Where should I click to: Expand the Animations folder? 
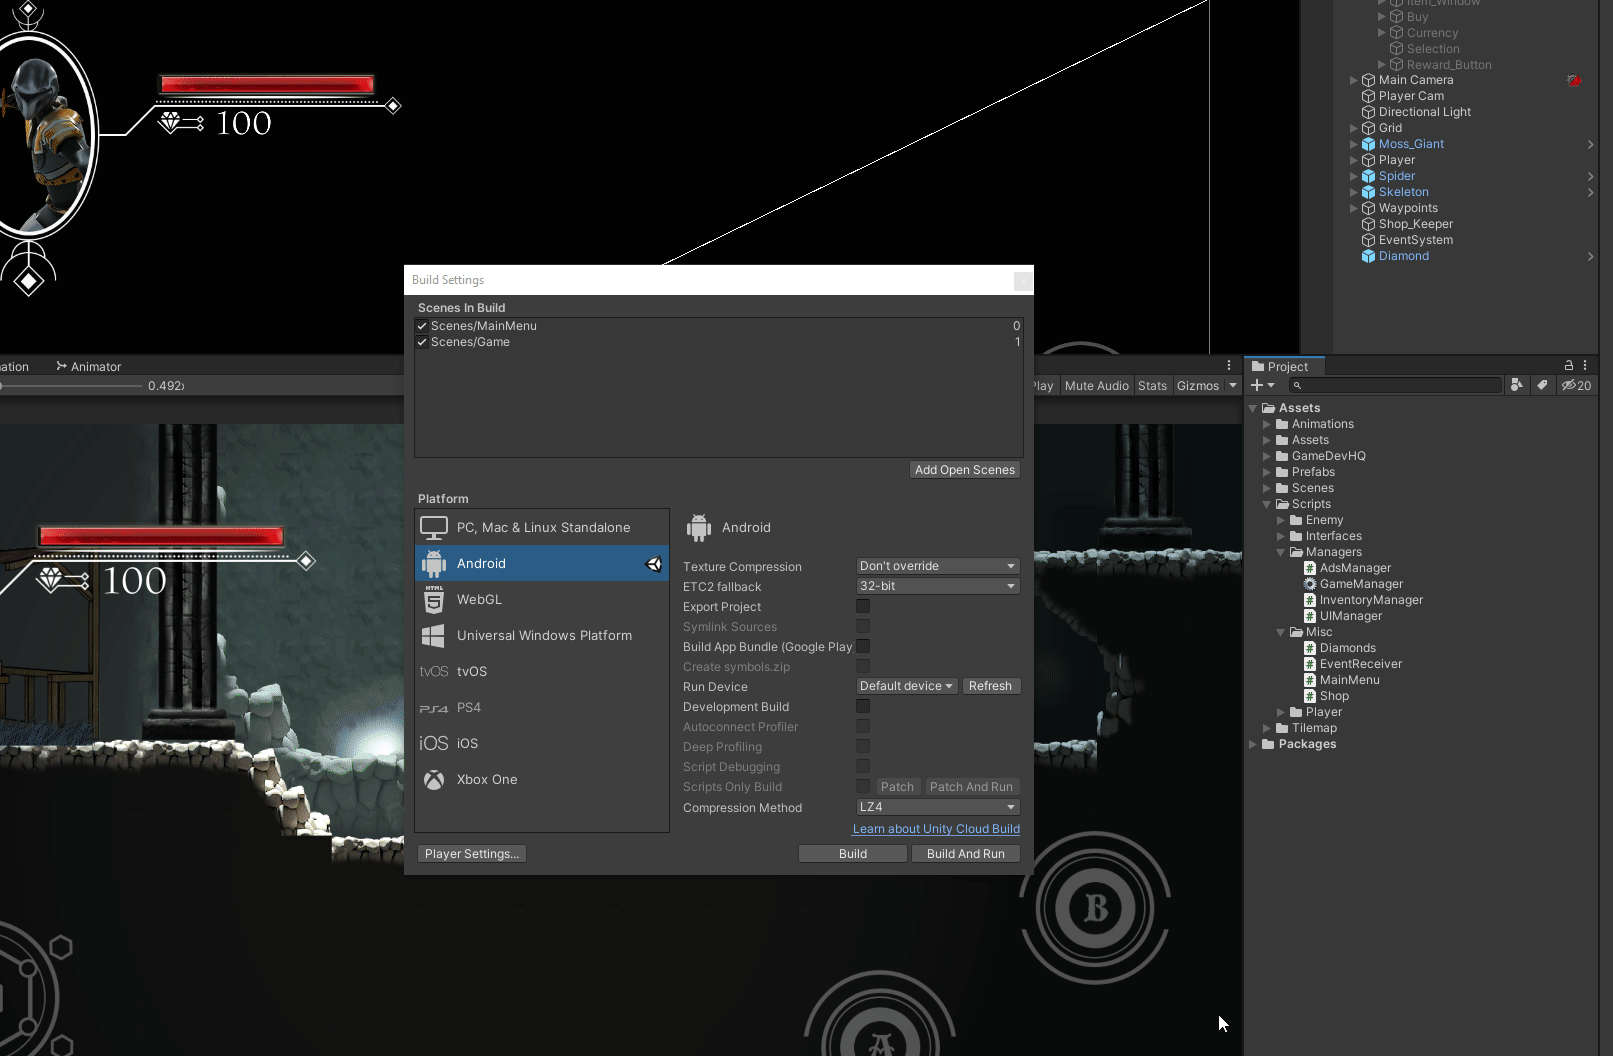click(1267, 424)
